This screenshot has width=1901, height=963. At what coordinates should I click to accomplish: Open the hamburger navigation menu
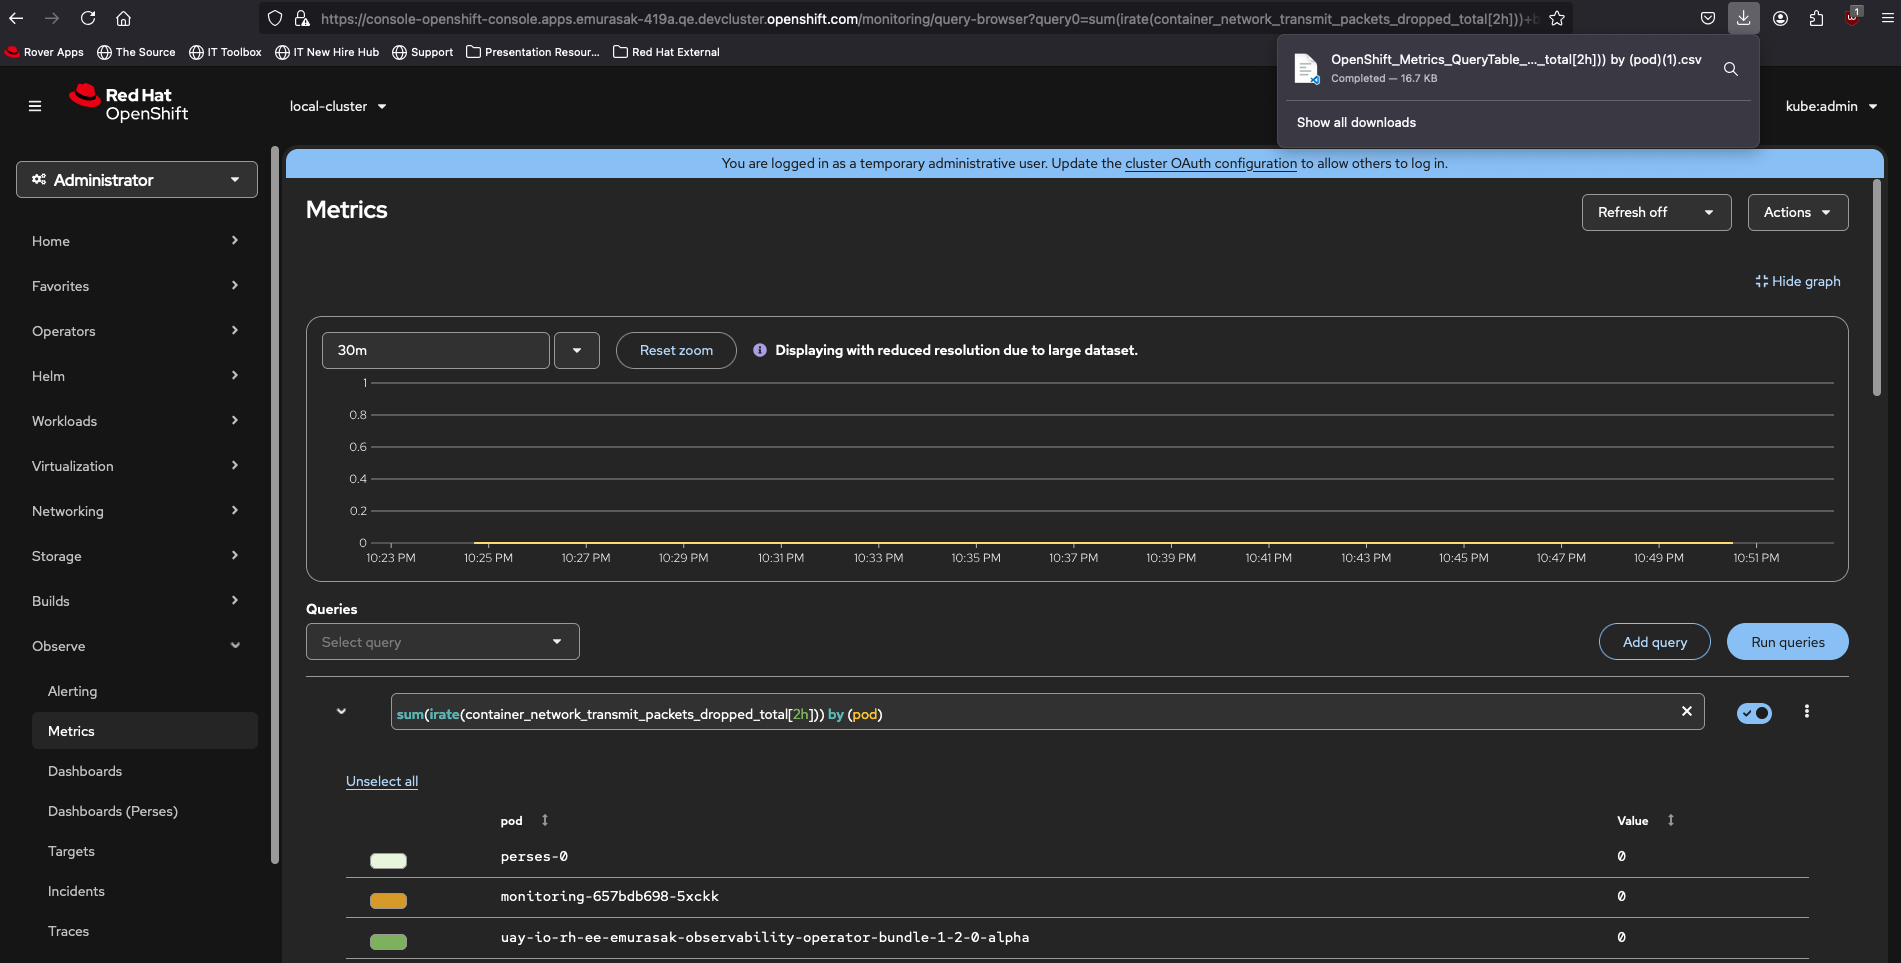[x=35, y=106]
